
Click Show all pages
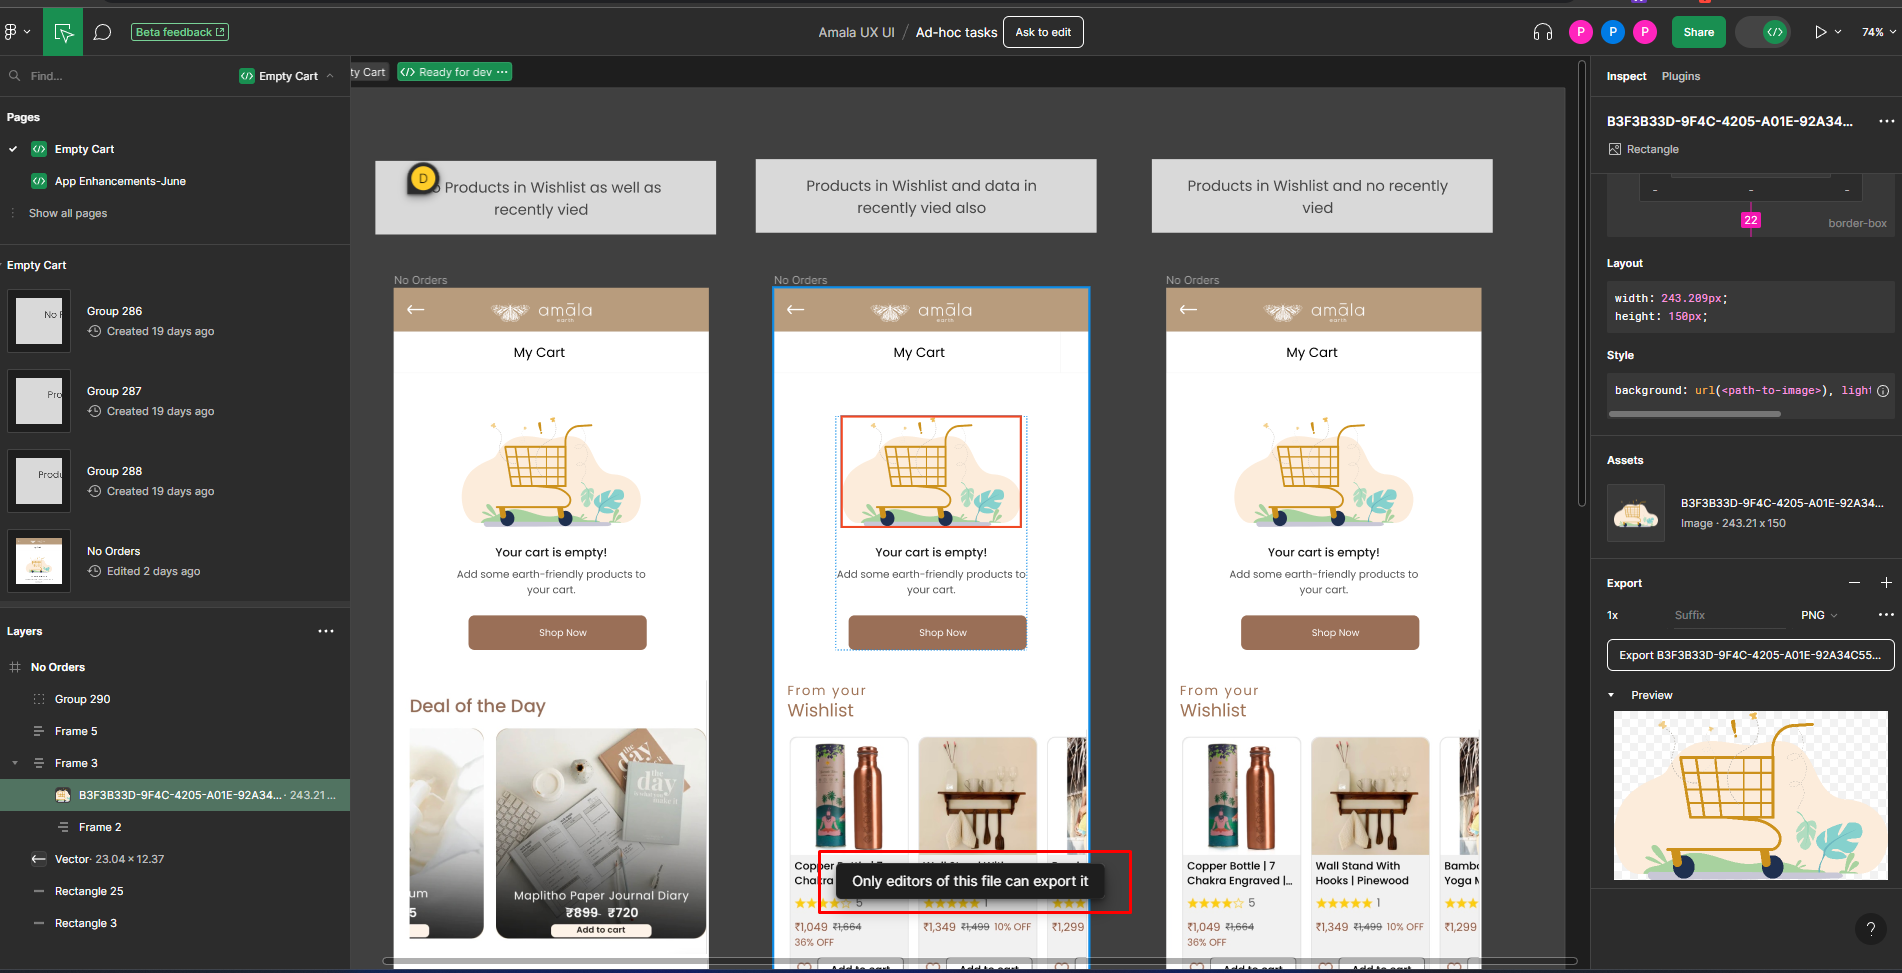click(68, 213)
